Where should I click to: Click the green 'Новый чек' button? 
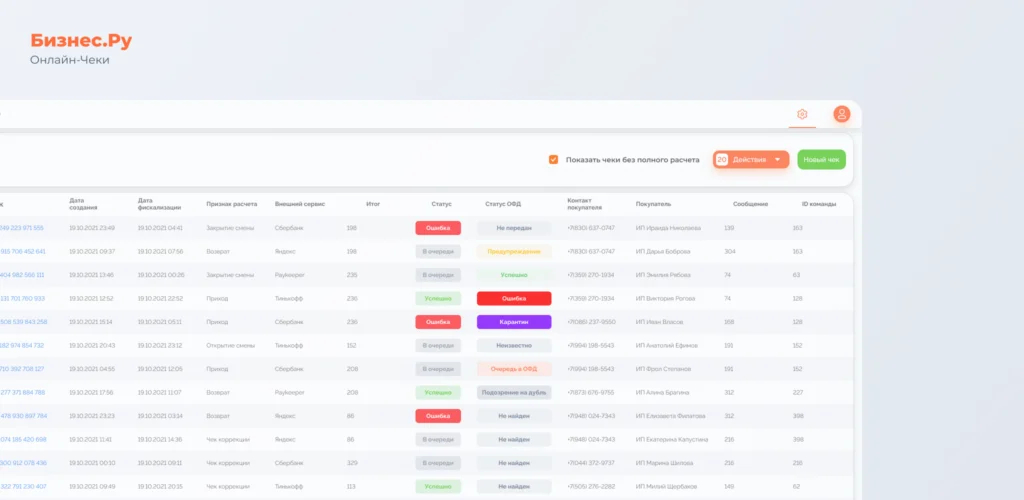(822, 159)
